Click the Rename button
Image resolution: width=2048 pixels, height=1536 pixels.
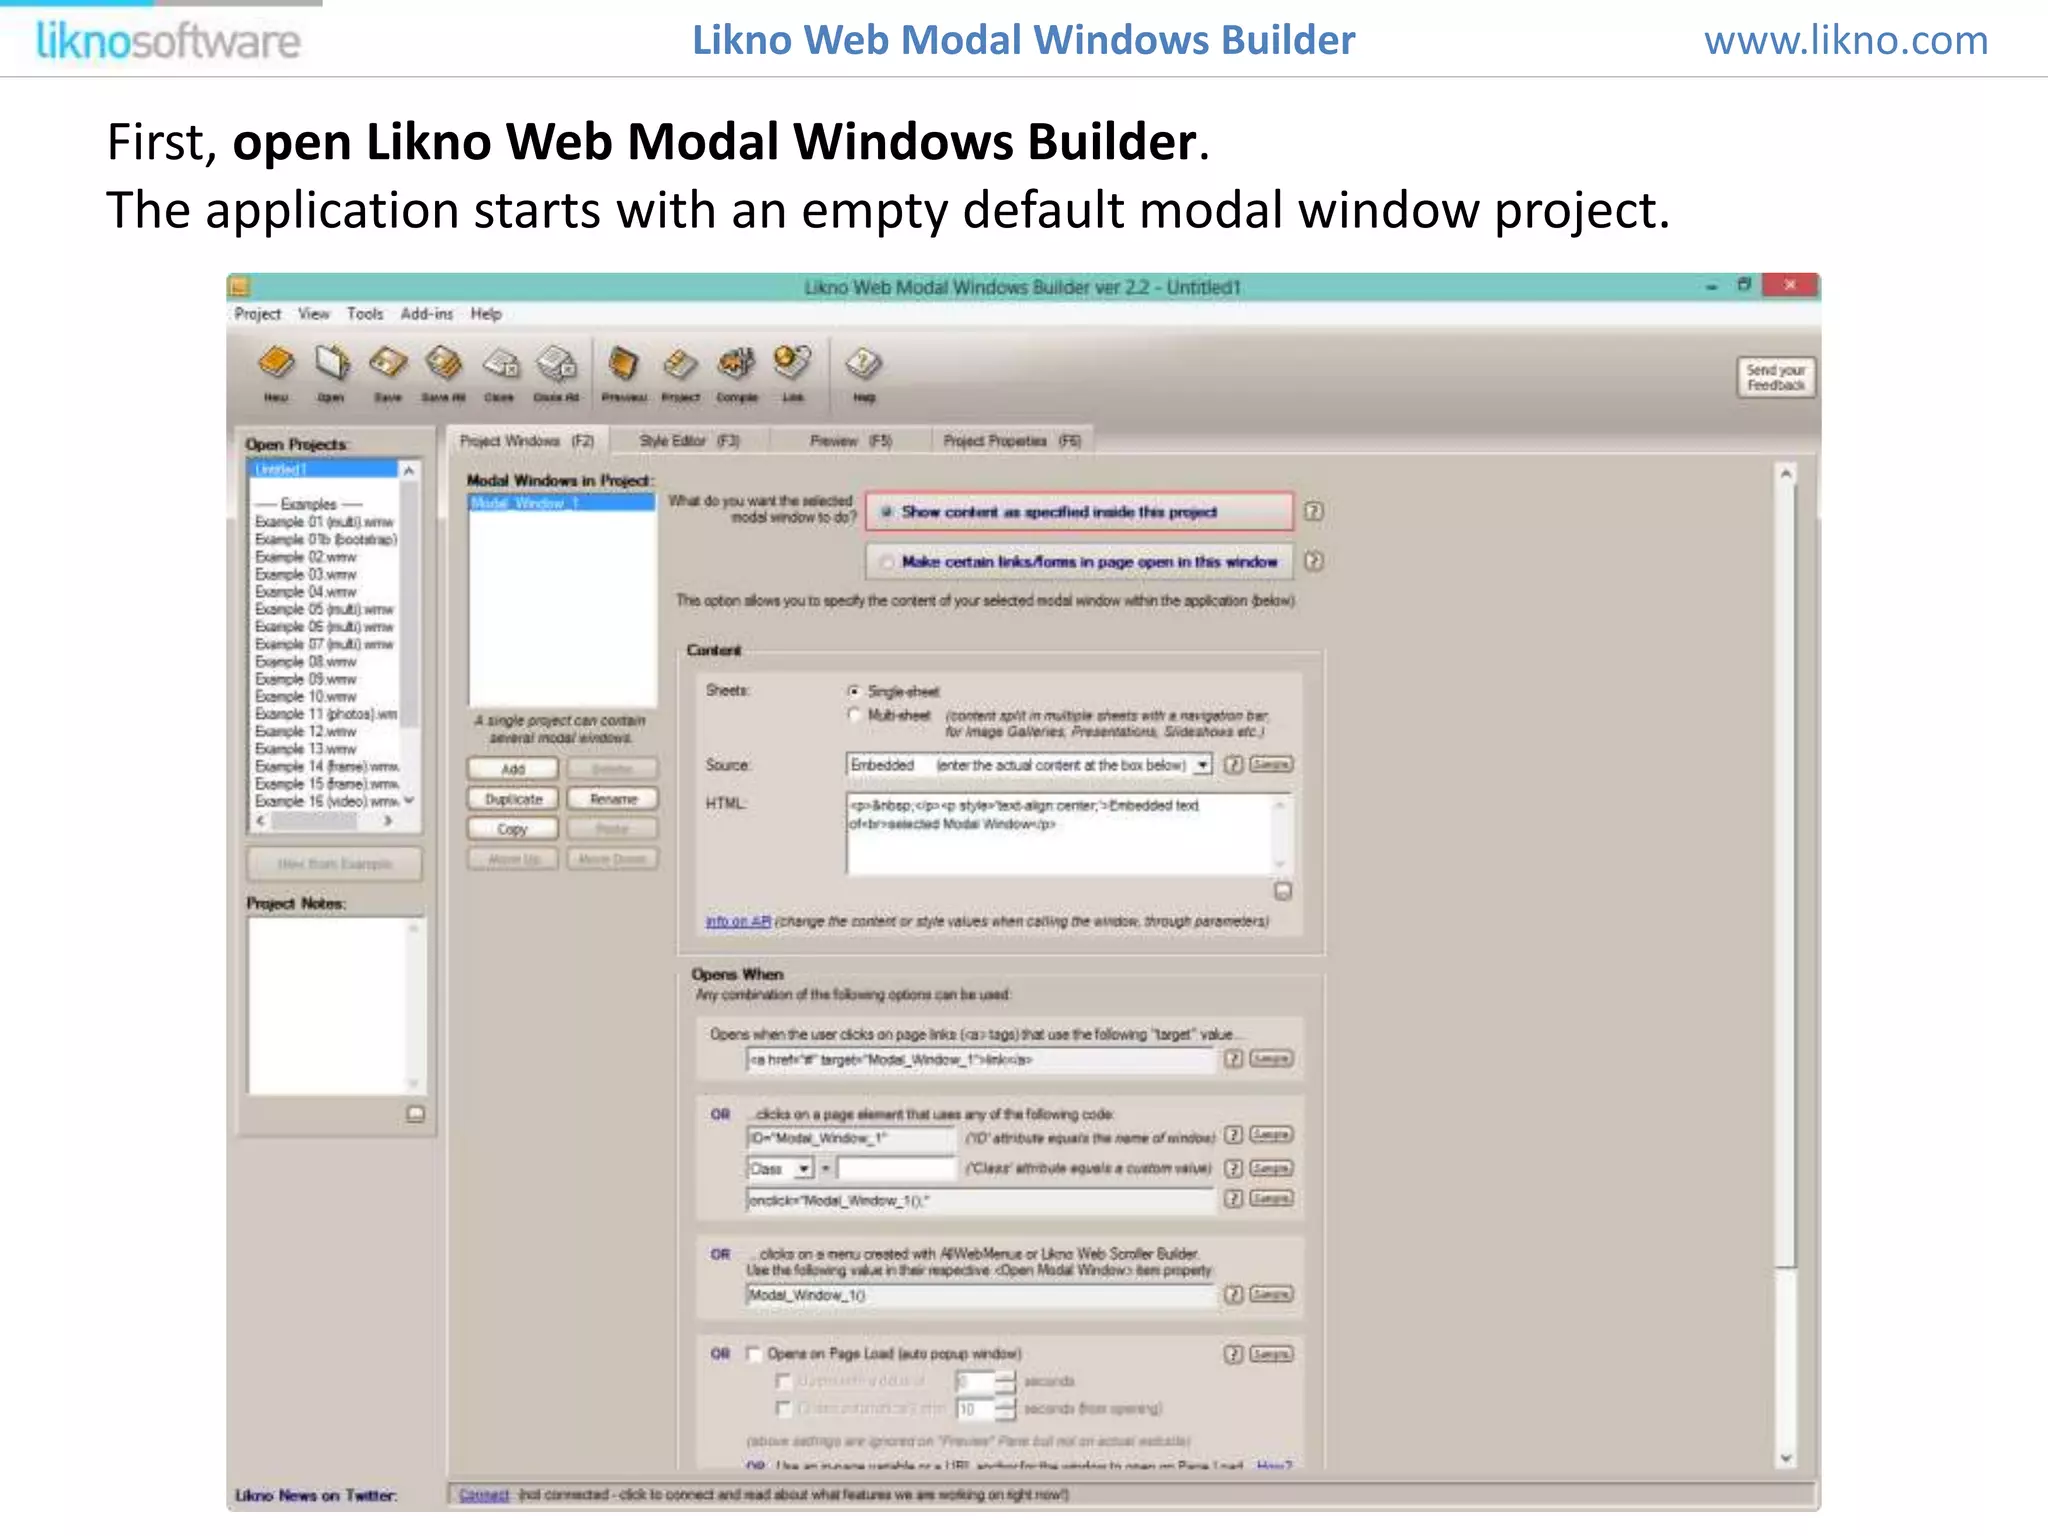[x=613, y=799]
